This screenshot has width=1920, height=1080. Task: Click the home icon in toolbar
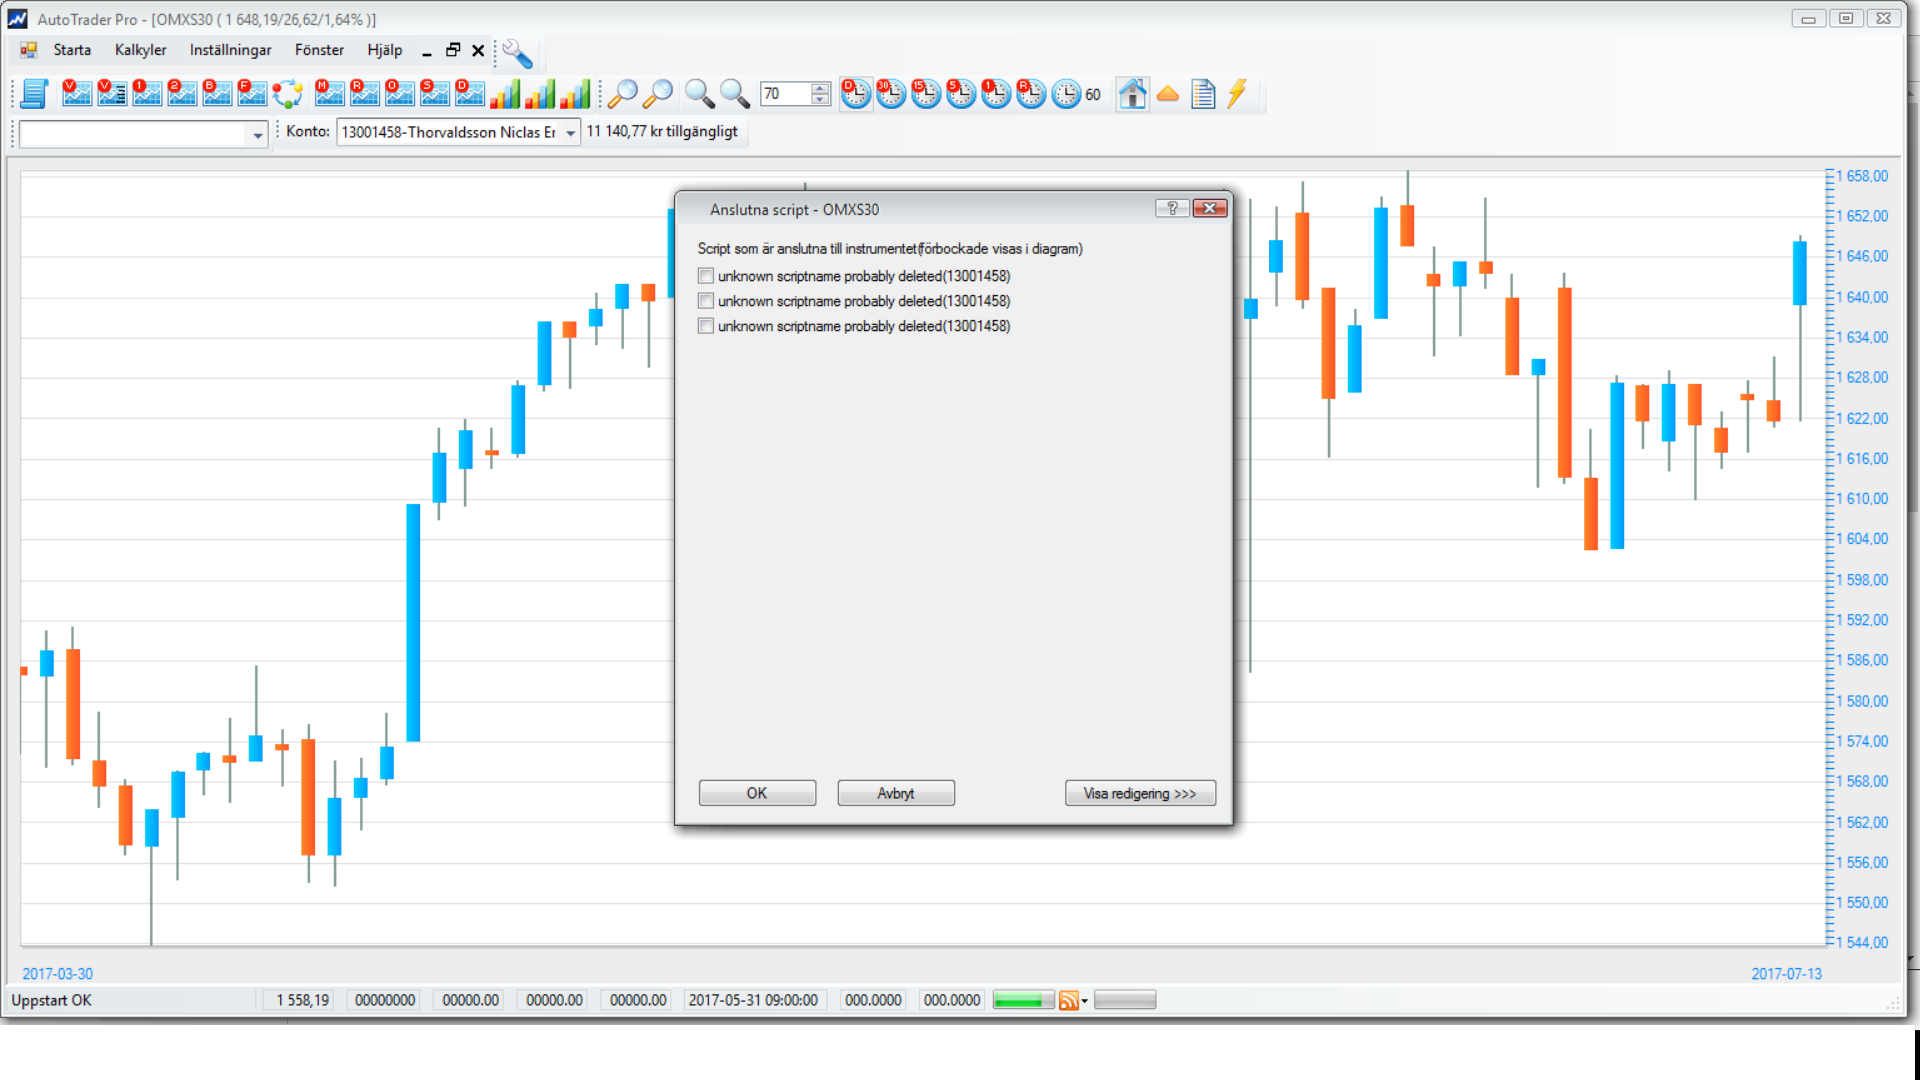click(1132, 94)
